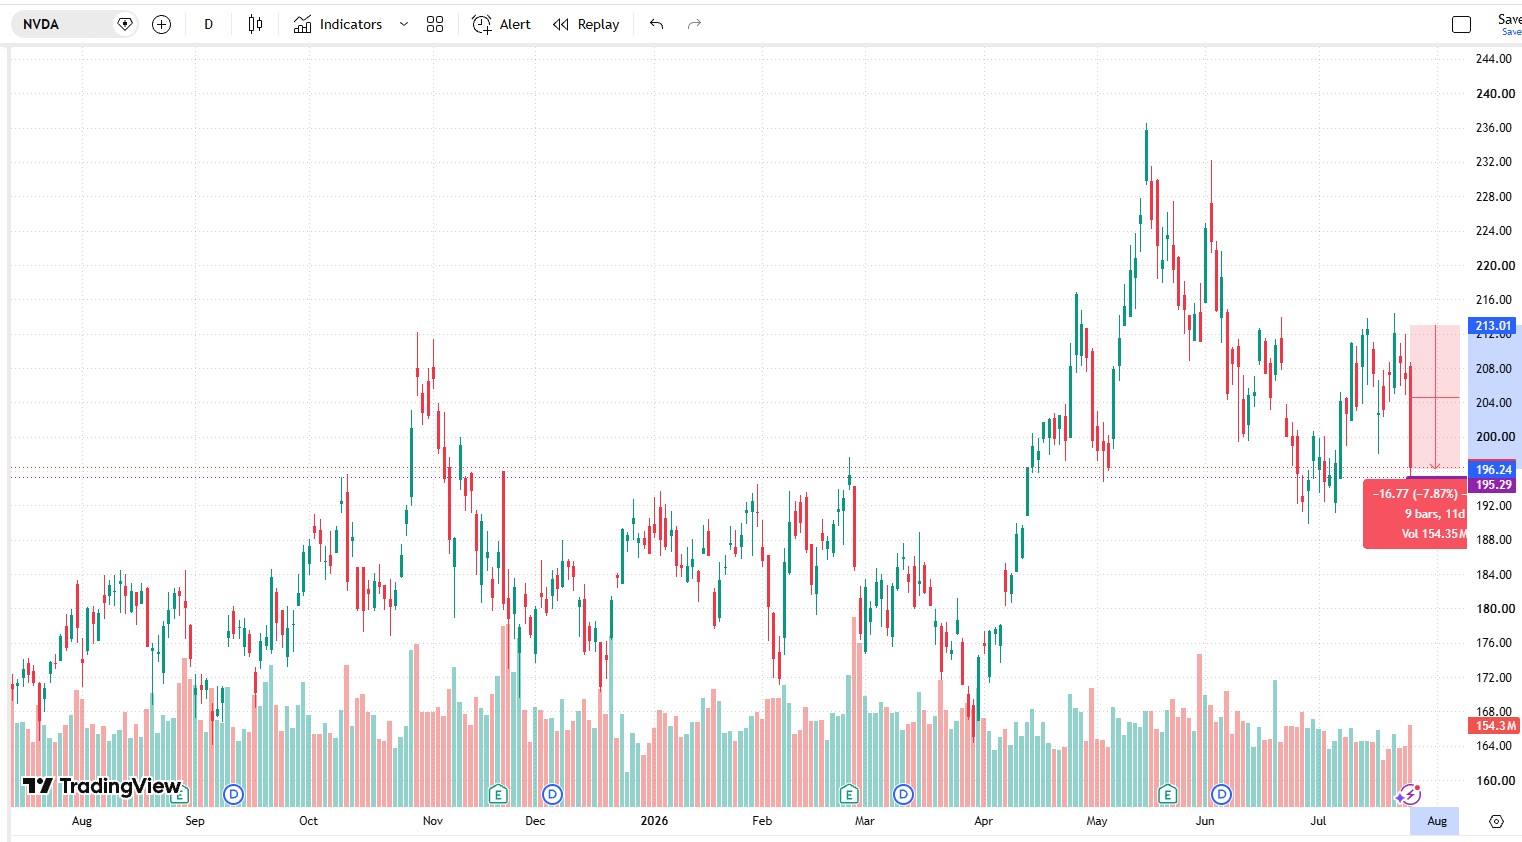The height and width of the screenshot is (842, 1522).
Task: Click the Apr label on time axis
Action: point(984,821)
